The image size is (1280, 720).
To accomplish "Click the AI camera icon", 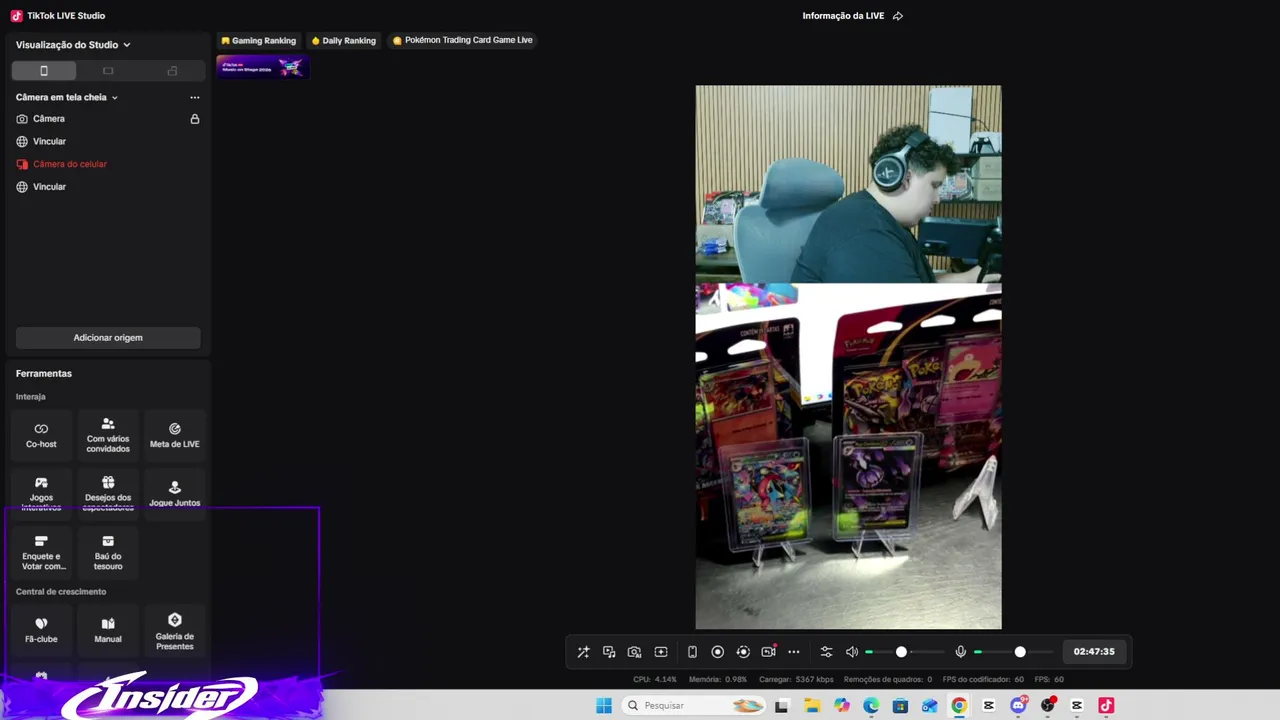I will click(x=634, y=652).
